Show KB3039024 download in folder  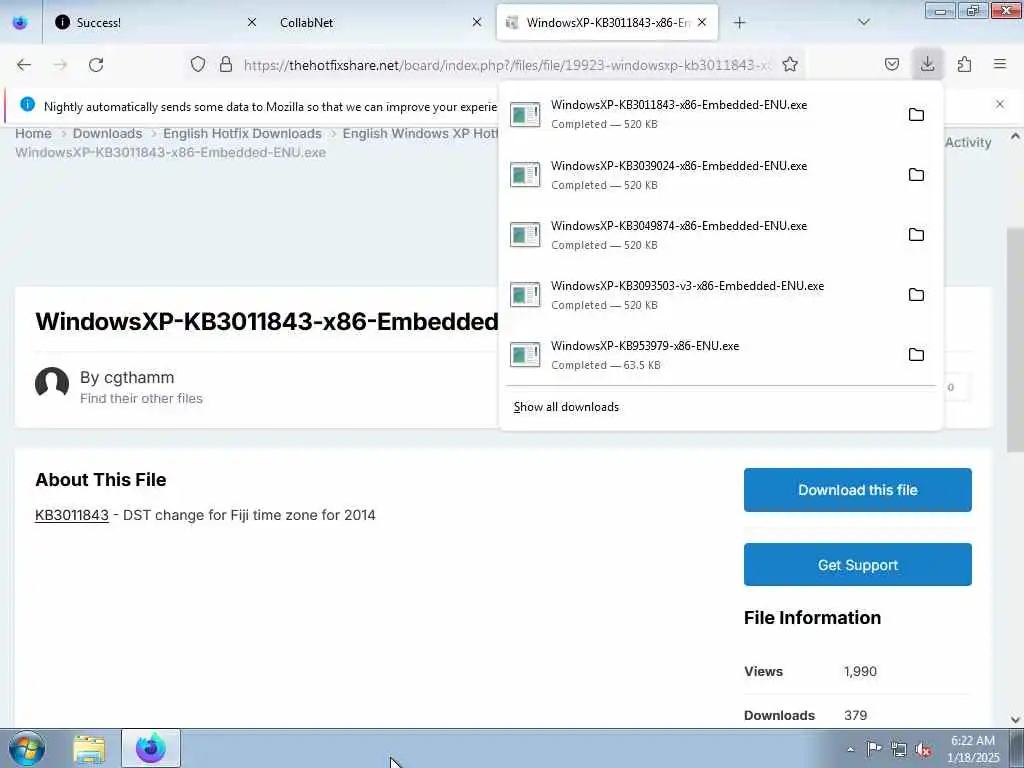coord(916,175)
